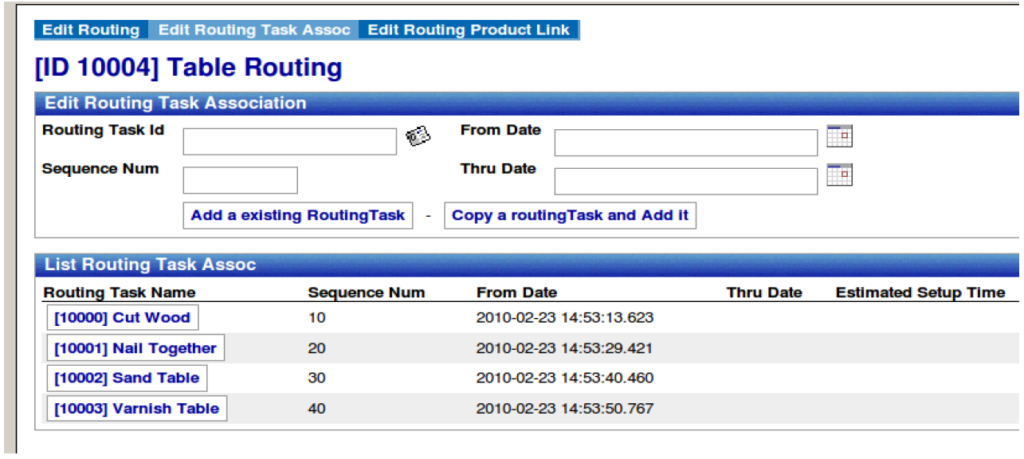Click the Routing Task Name column header
The width and height of the screenshot is (1024, 459).
119,293
